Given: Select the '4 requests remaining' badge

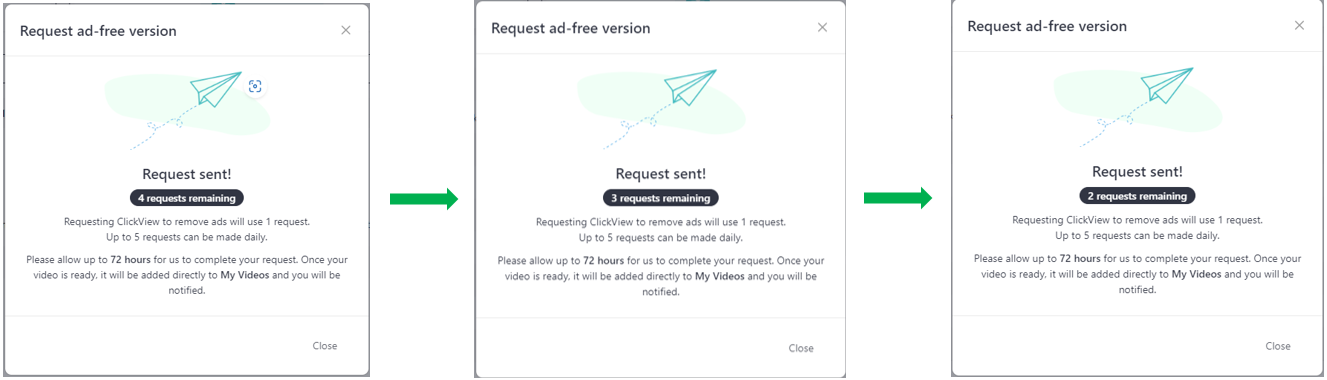Looking at the screenshot, I should click(187, 198).
